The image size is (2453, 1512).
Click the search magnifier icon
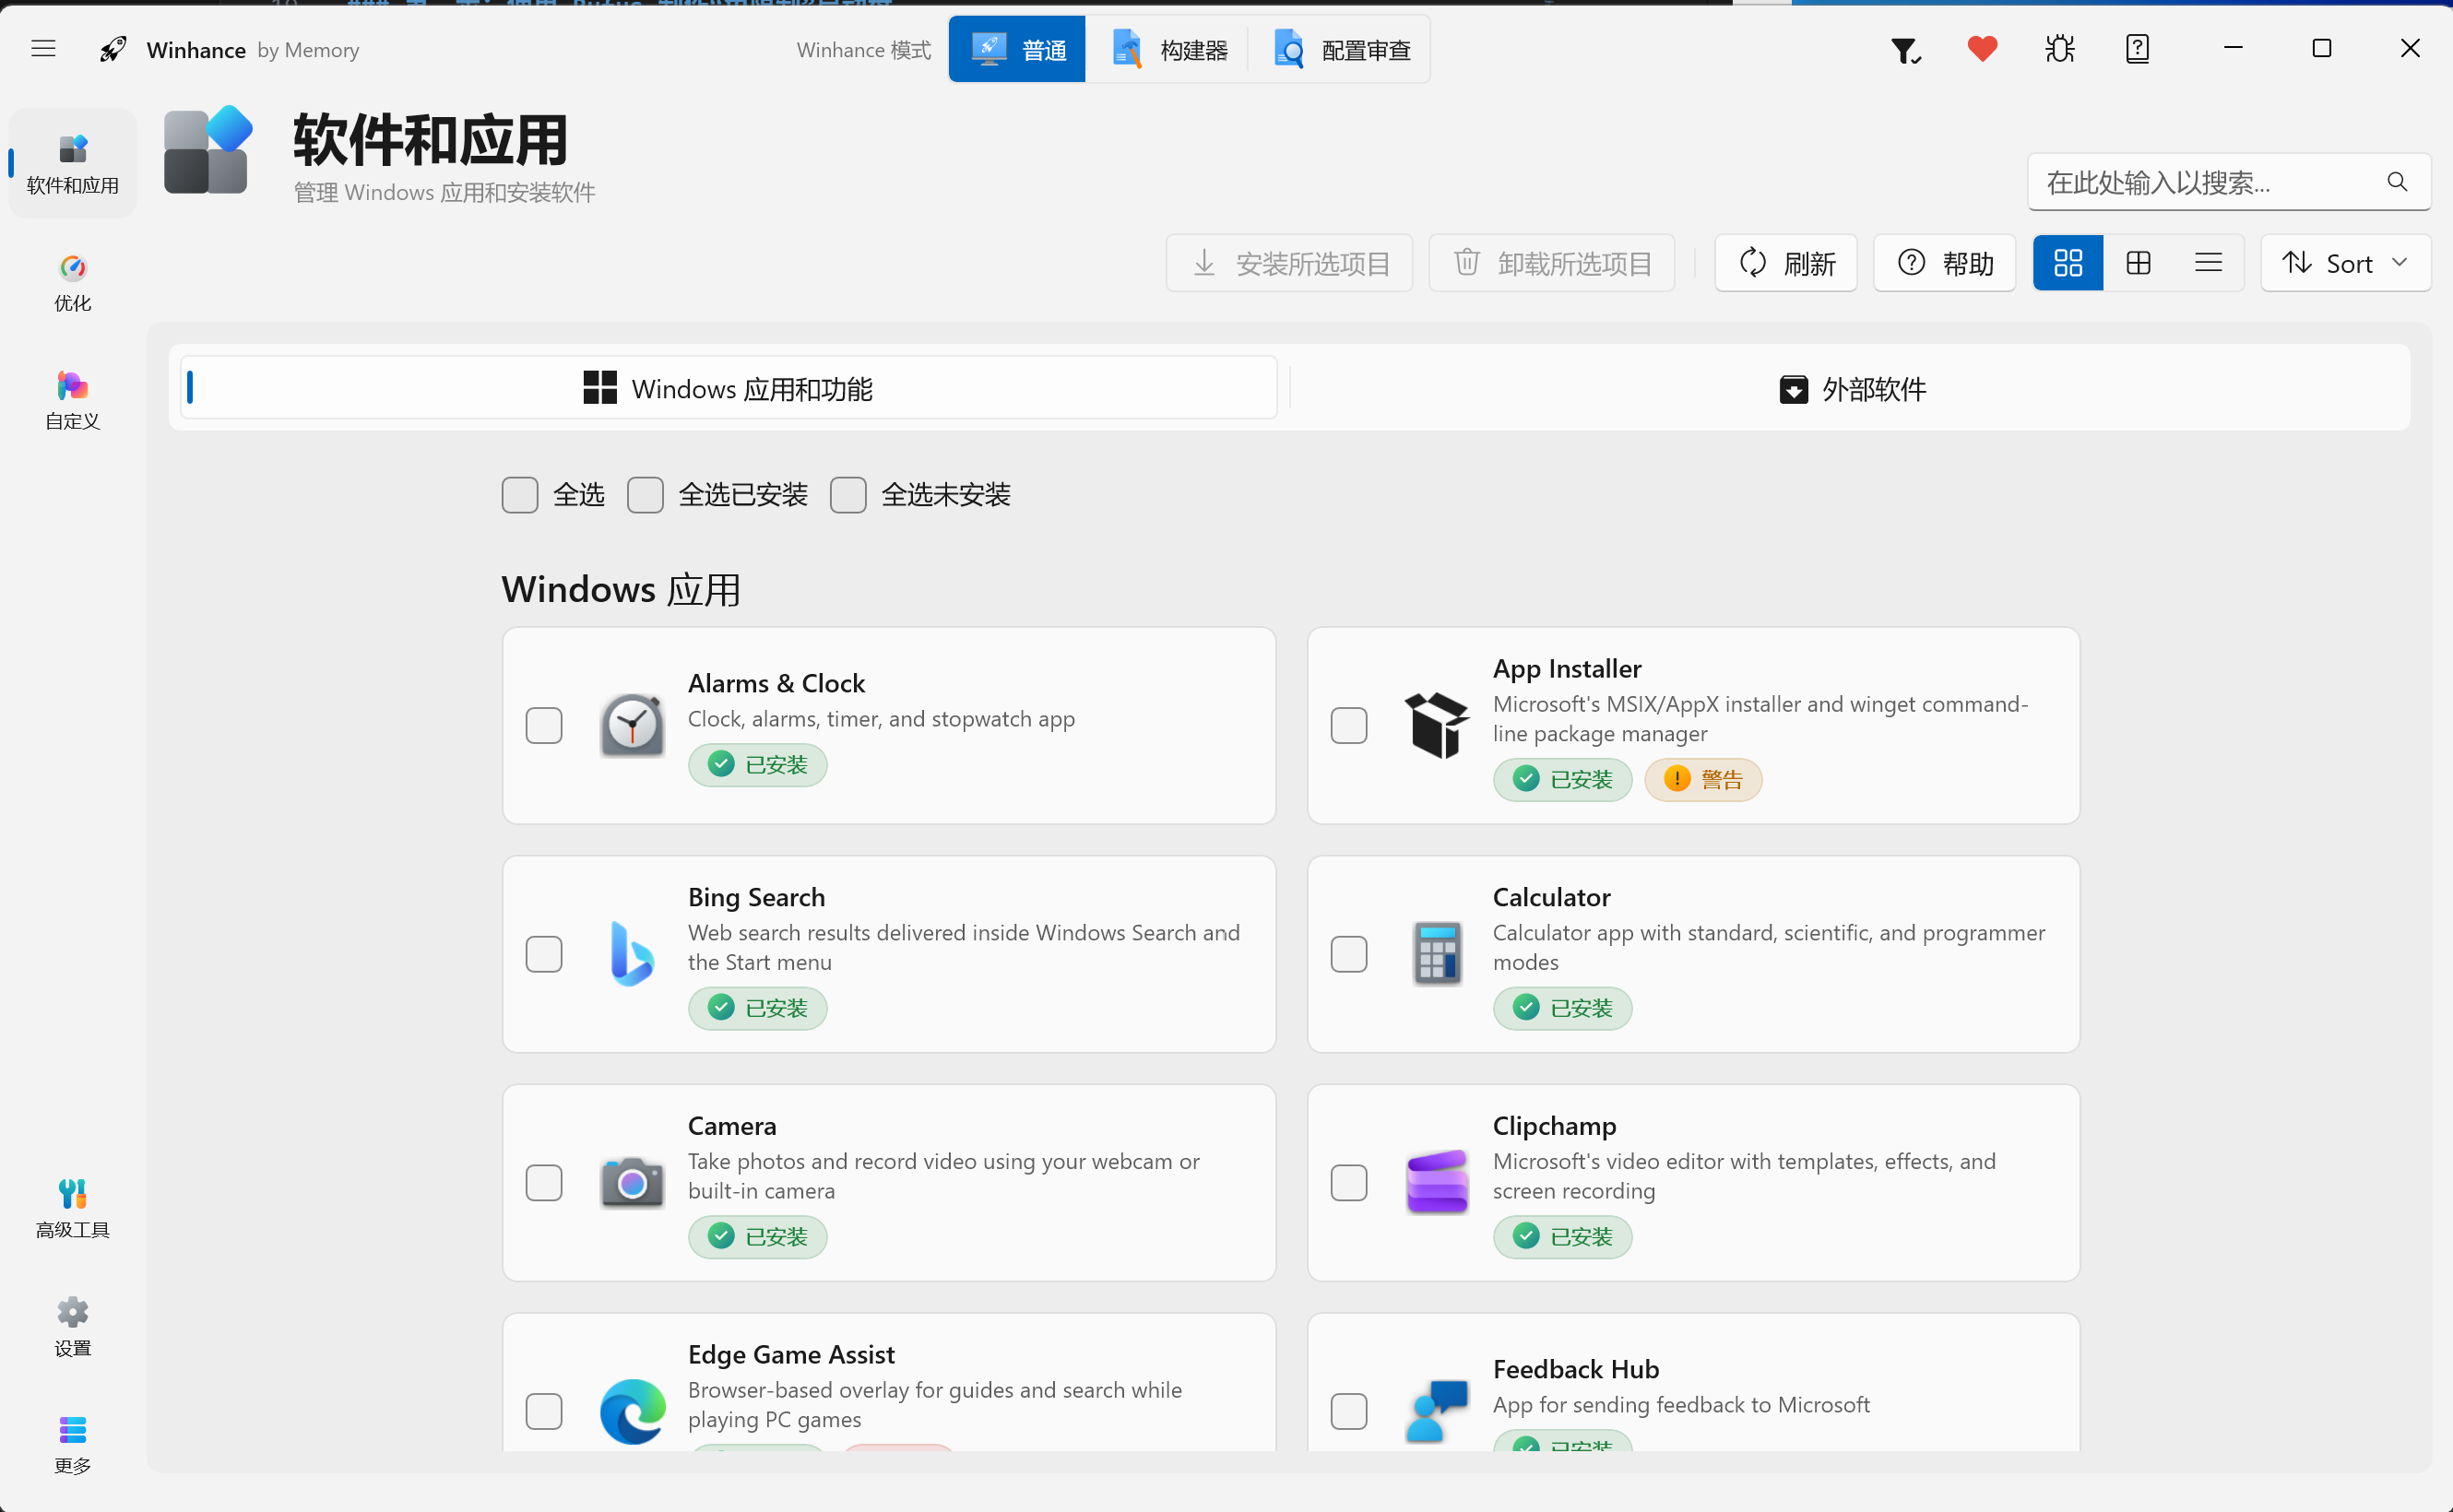click(x=2396, y=182)
